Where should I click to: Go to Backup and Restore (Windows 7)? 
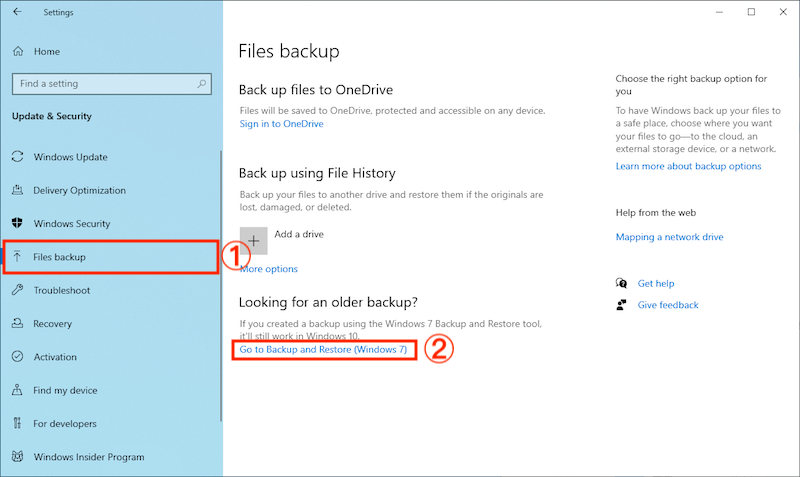[x=323, y=350]
